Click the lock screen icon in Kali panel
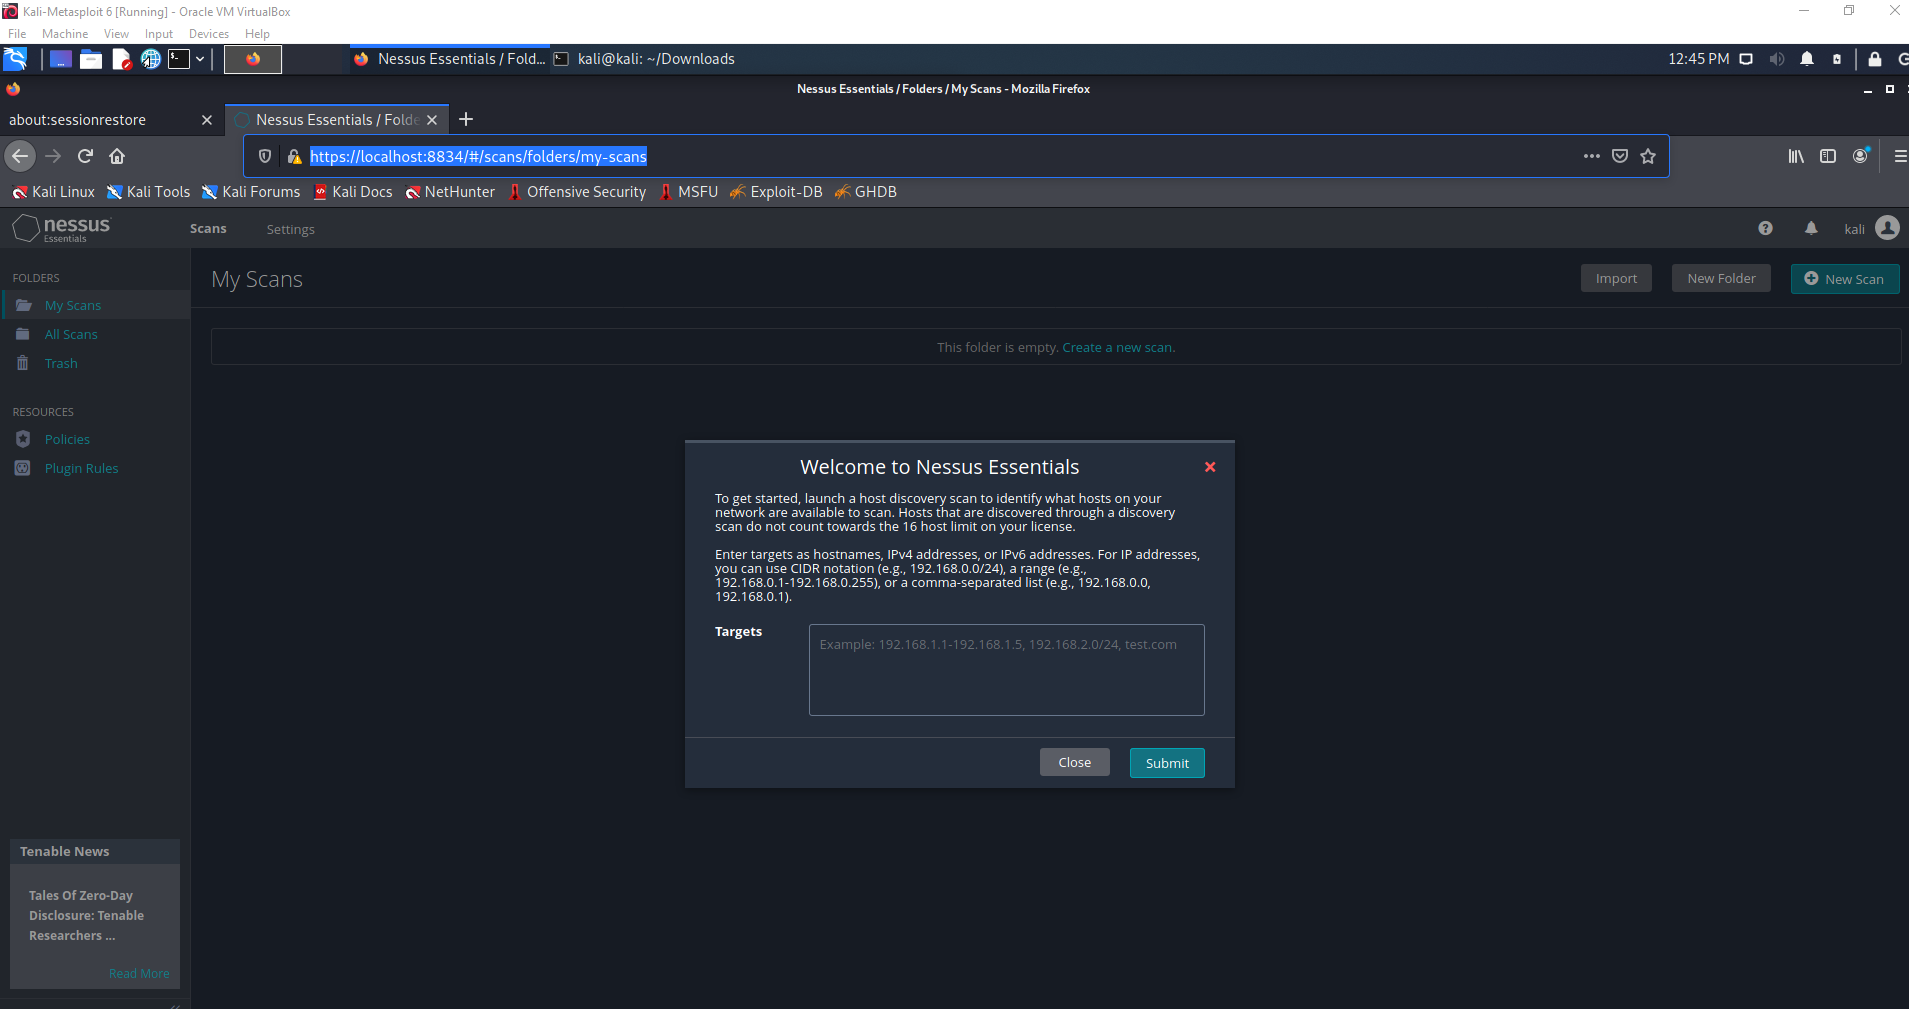The height and width of the screenshot is (1009, 1909). (1875, 59)
